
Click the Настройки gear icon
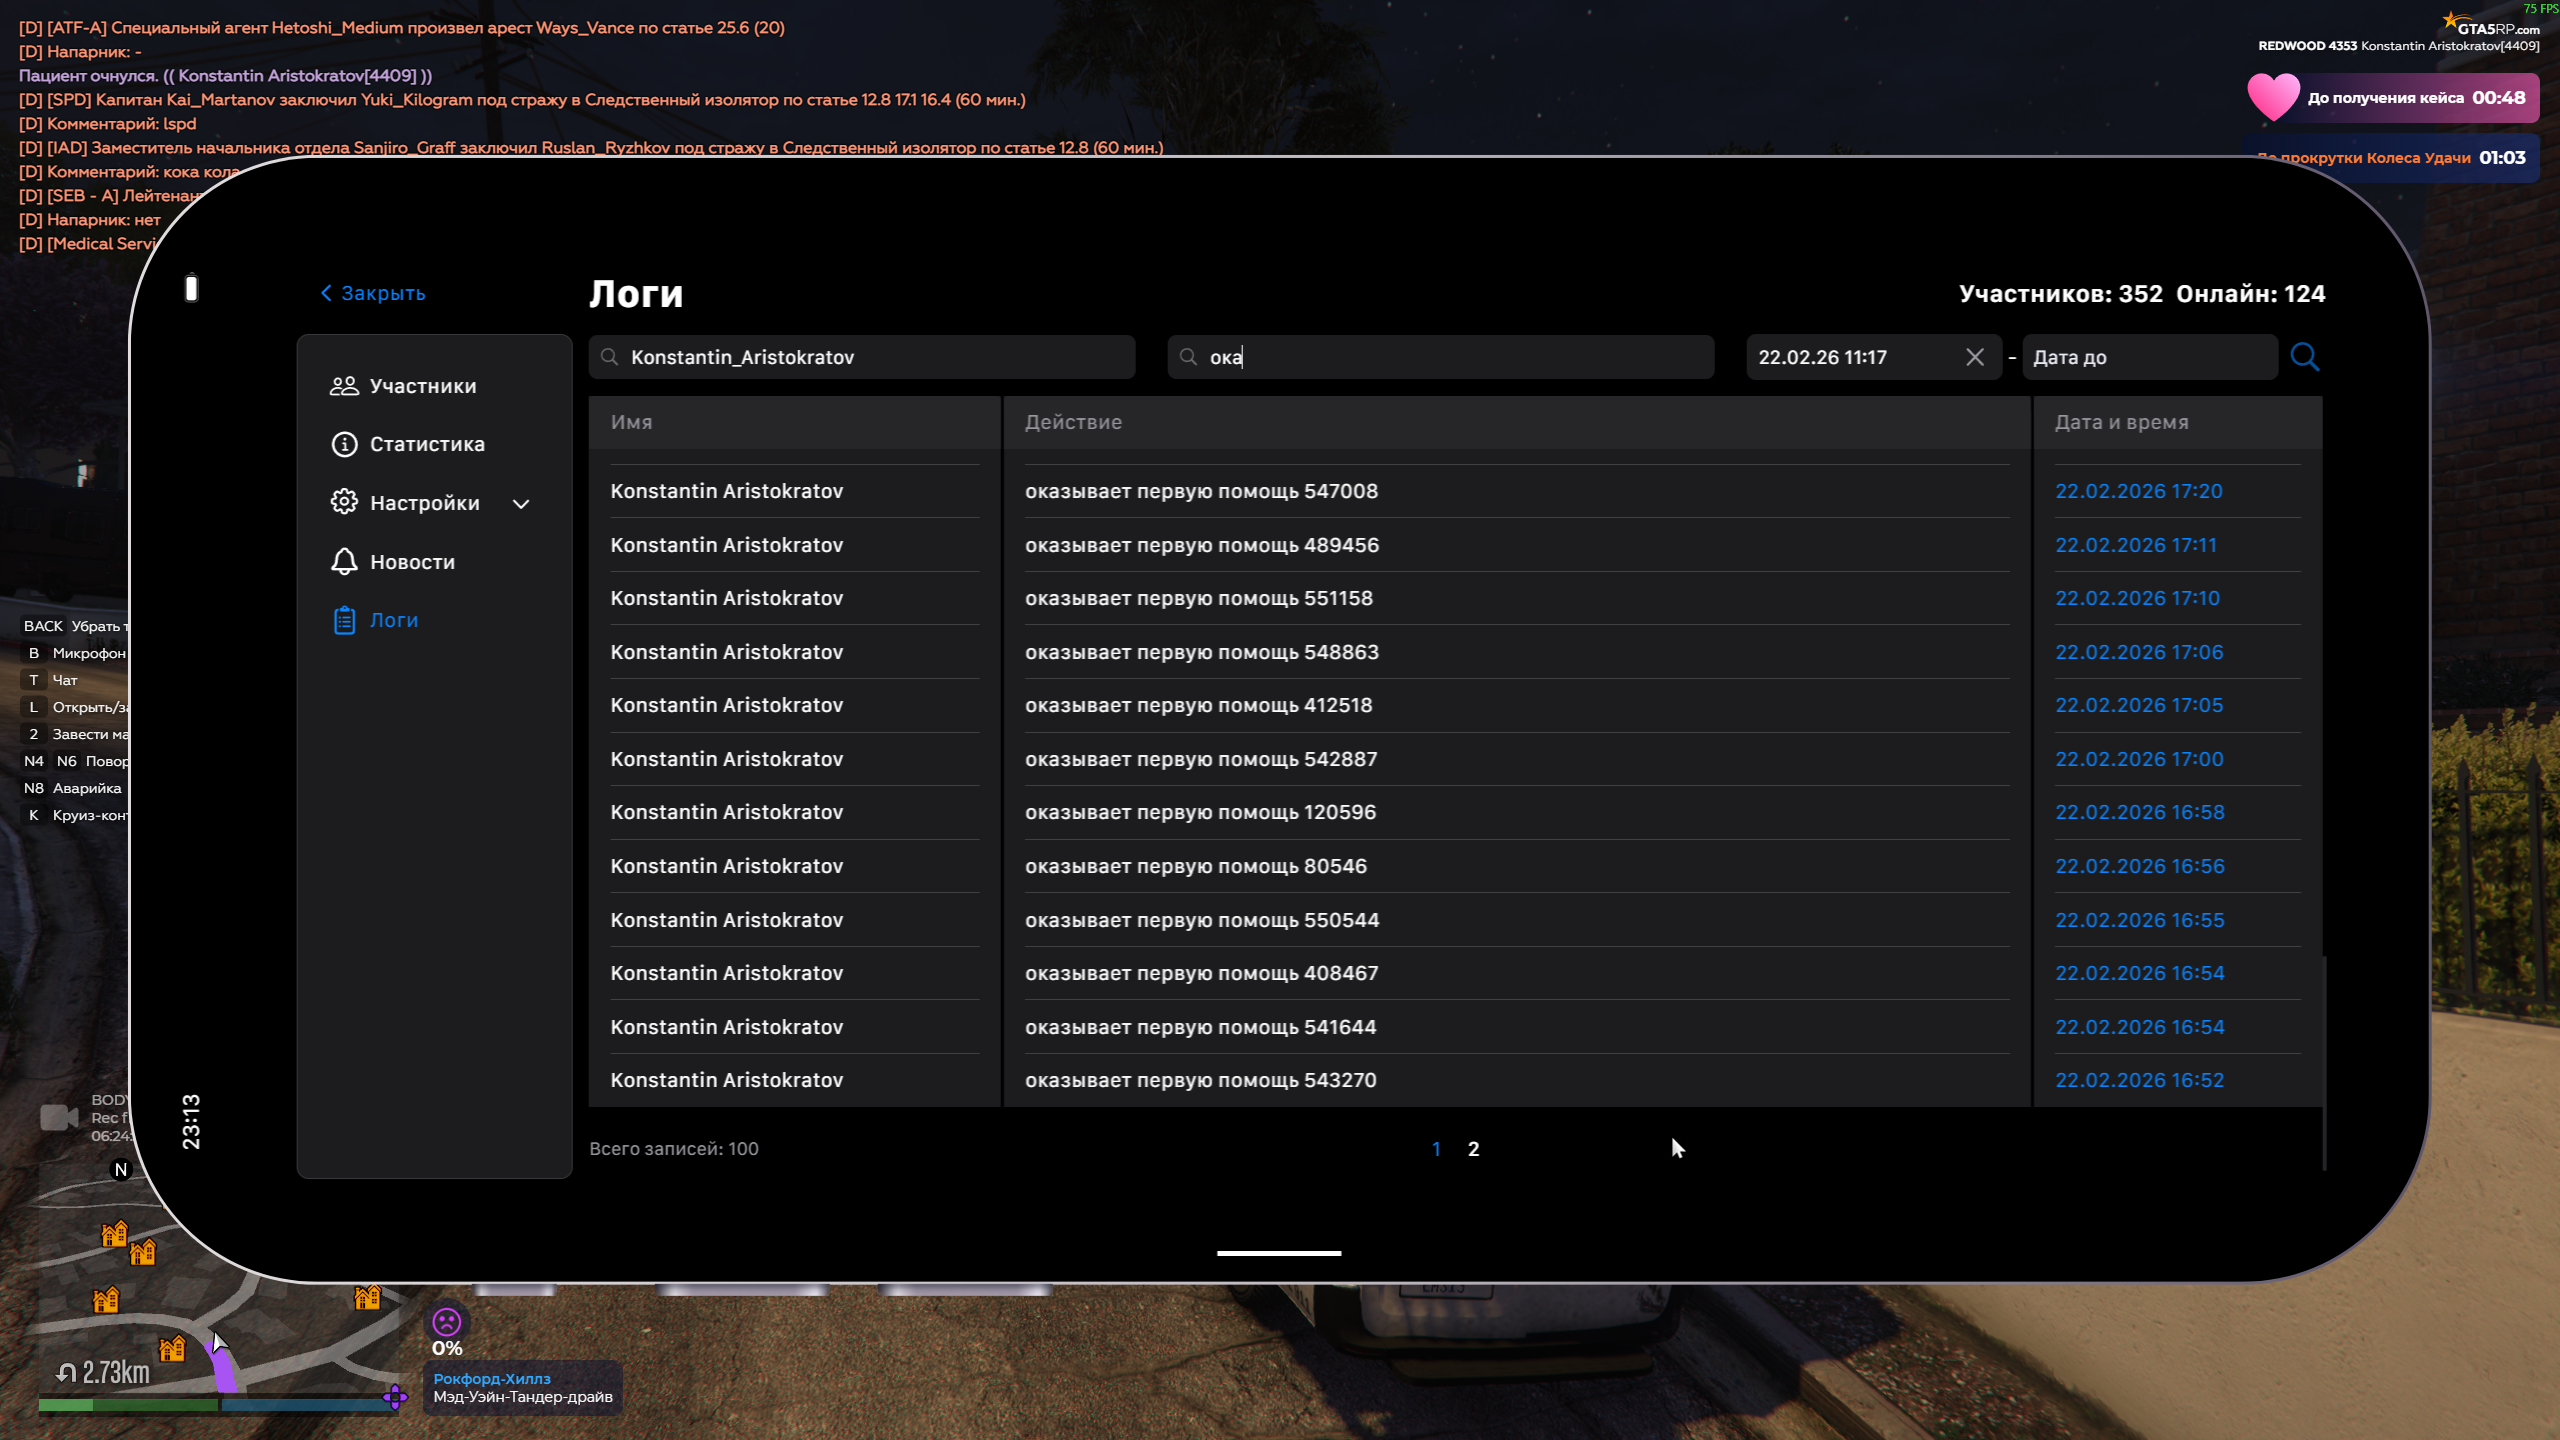[x=344, y=502]
